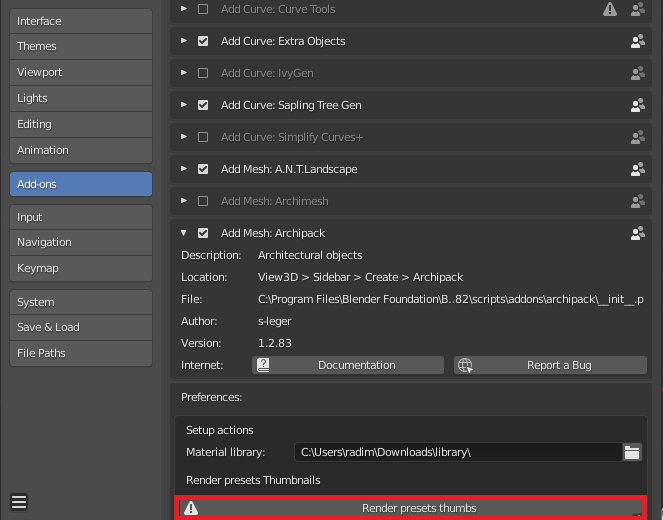Collapse the Add Mesh: Archipack details
The width and height of the screenshot is (663, 520).
pyautogui.click(x=184, y=234)
